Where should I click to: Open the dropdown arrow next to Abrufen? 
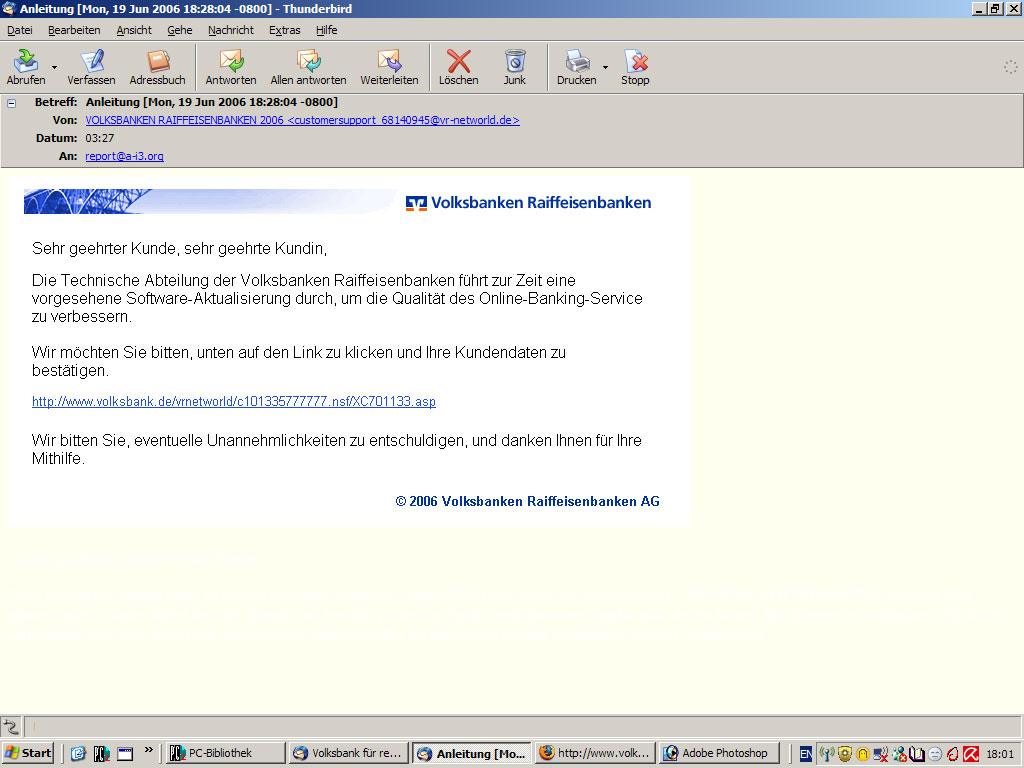54,67
